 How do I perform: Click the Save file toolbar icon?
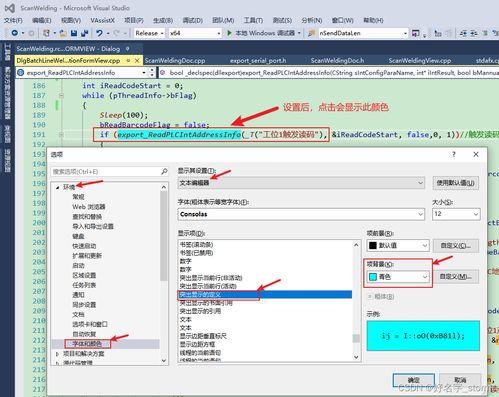[x=74, y=33]
